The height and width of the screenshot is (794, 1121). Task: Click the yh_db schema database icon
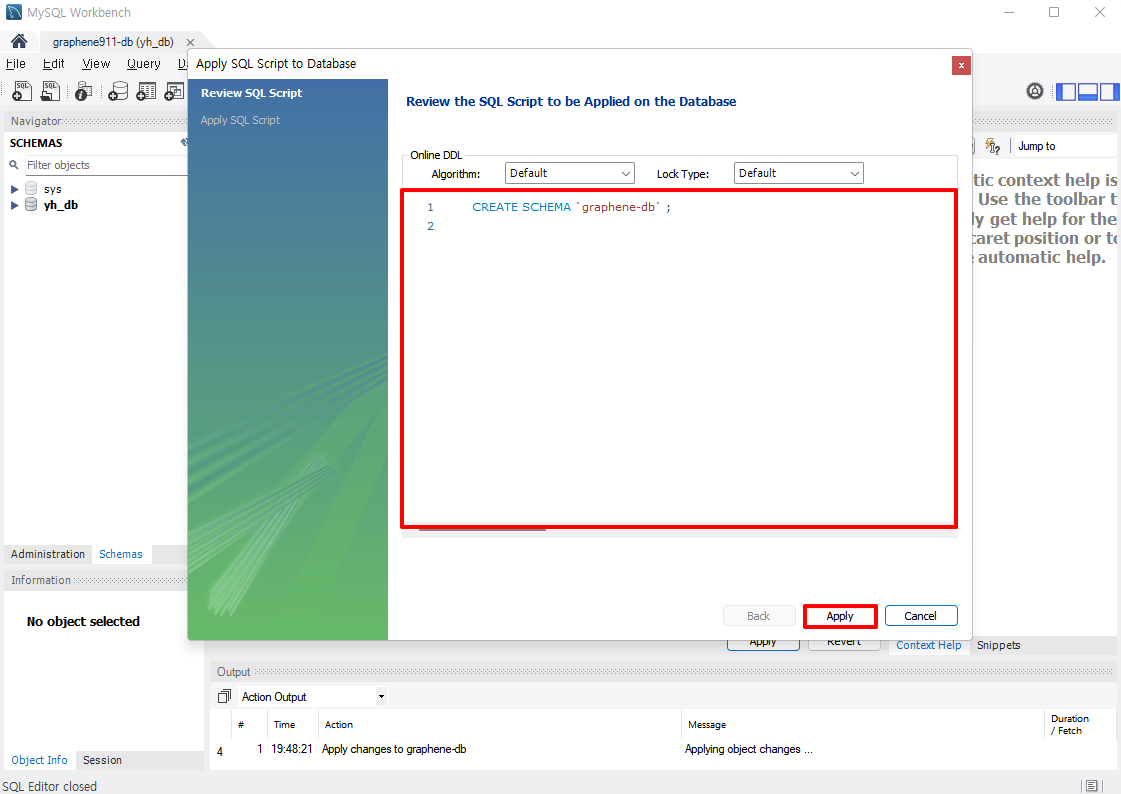pos(31,204)
